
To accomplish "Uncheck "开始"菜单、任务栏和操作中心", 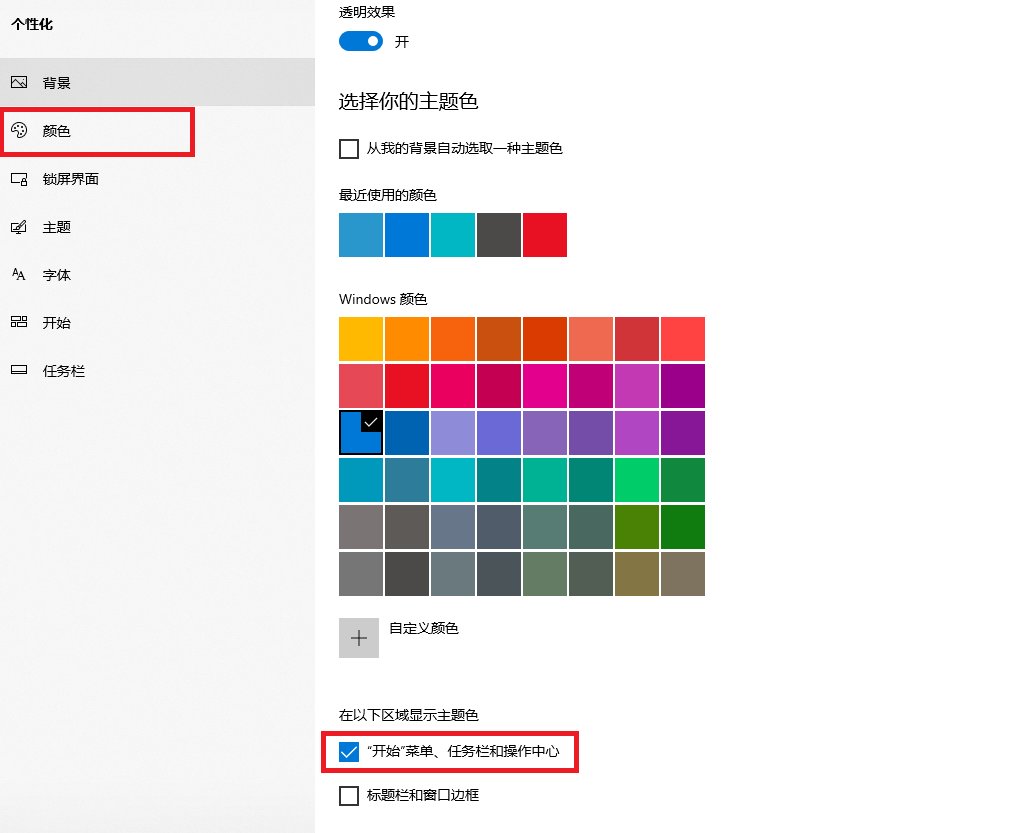I will [349, 751].
